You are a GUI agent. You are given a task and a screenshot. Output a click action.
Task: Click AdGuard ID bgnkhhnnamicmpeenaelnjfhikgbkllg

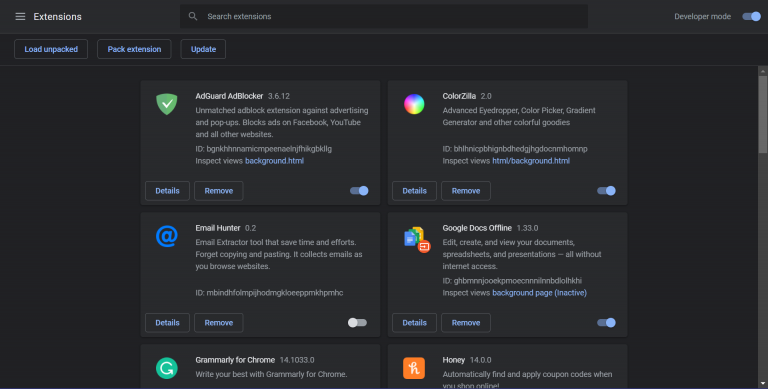(264, 148)
